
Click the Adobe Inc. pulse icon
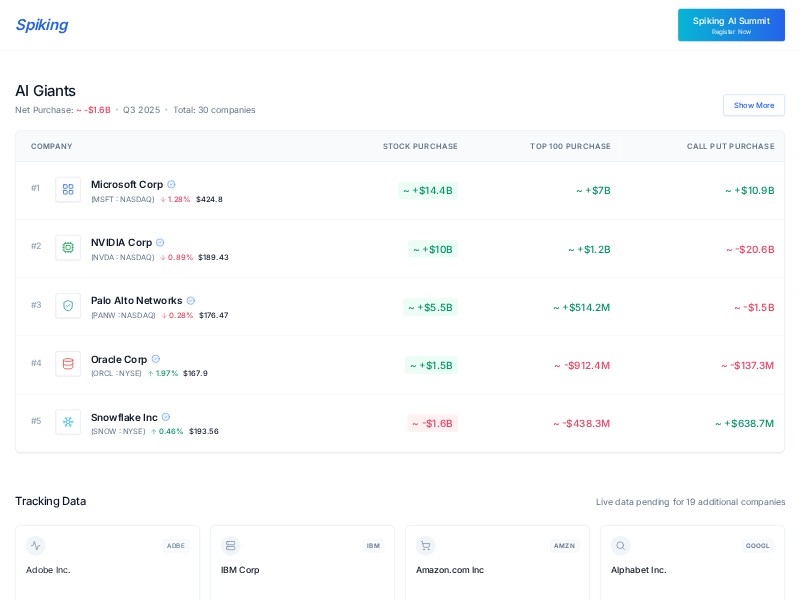pyautogui.click(x=36, y=546)
